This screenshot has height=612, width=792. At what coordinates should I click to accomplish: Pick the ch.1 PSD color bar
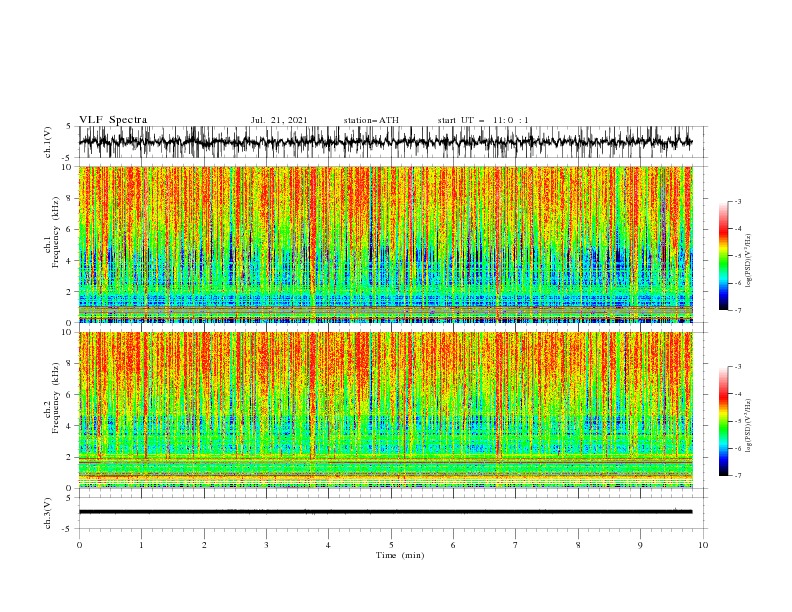724,256
